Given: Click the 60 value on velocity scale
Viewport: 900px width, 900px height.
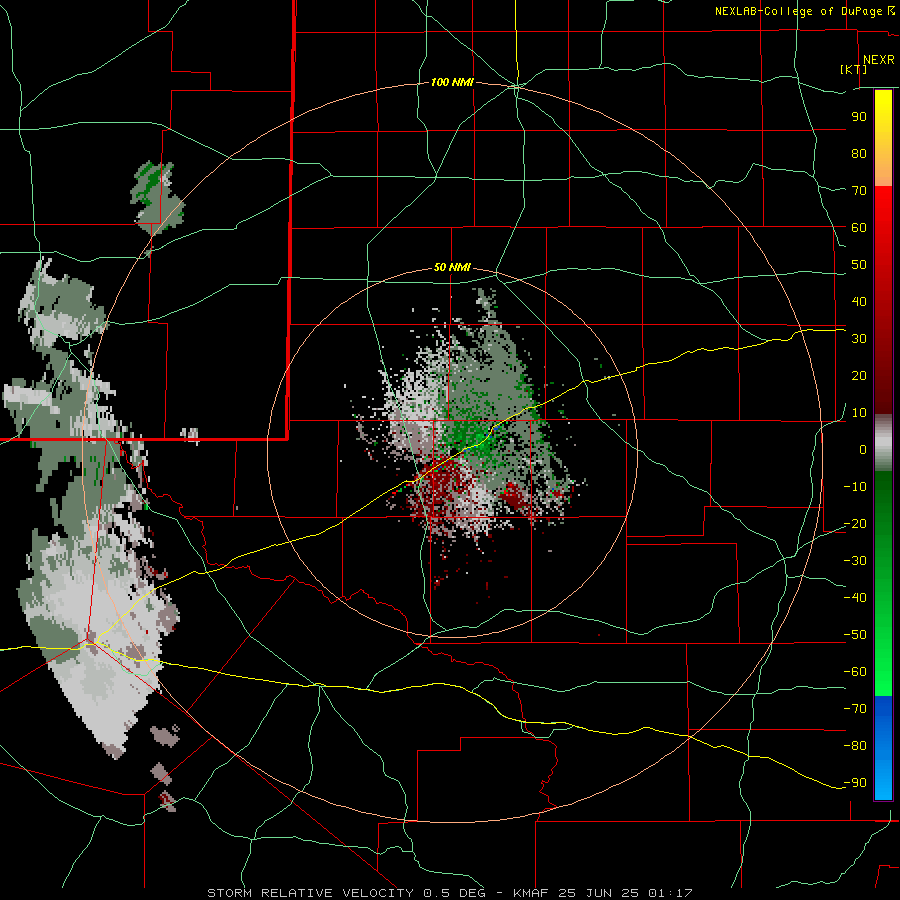Looking at the screenshot, I should point(859,227).
